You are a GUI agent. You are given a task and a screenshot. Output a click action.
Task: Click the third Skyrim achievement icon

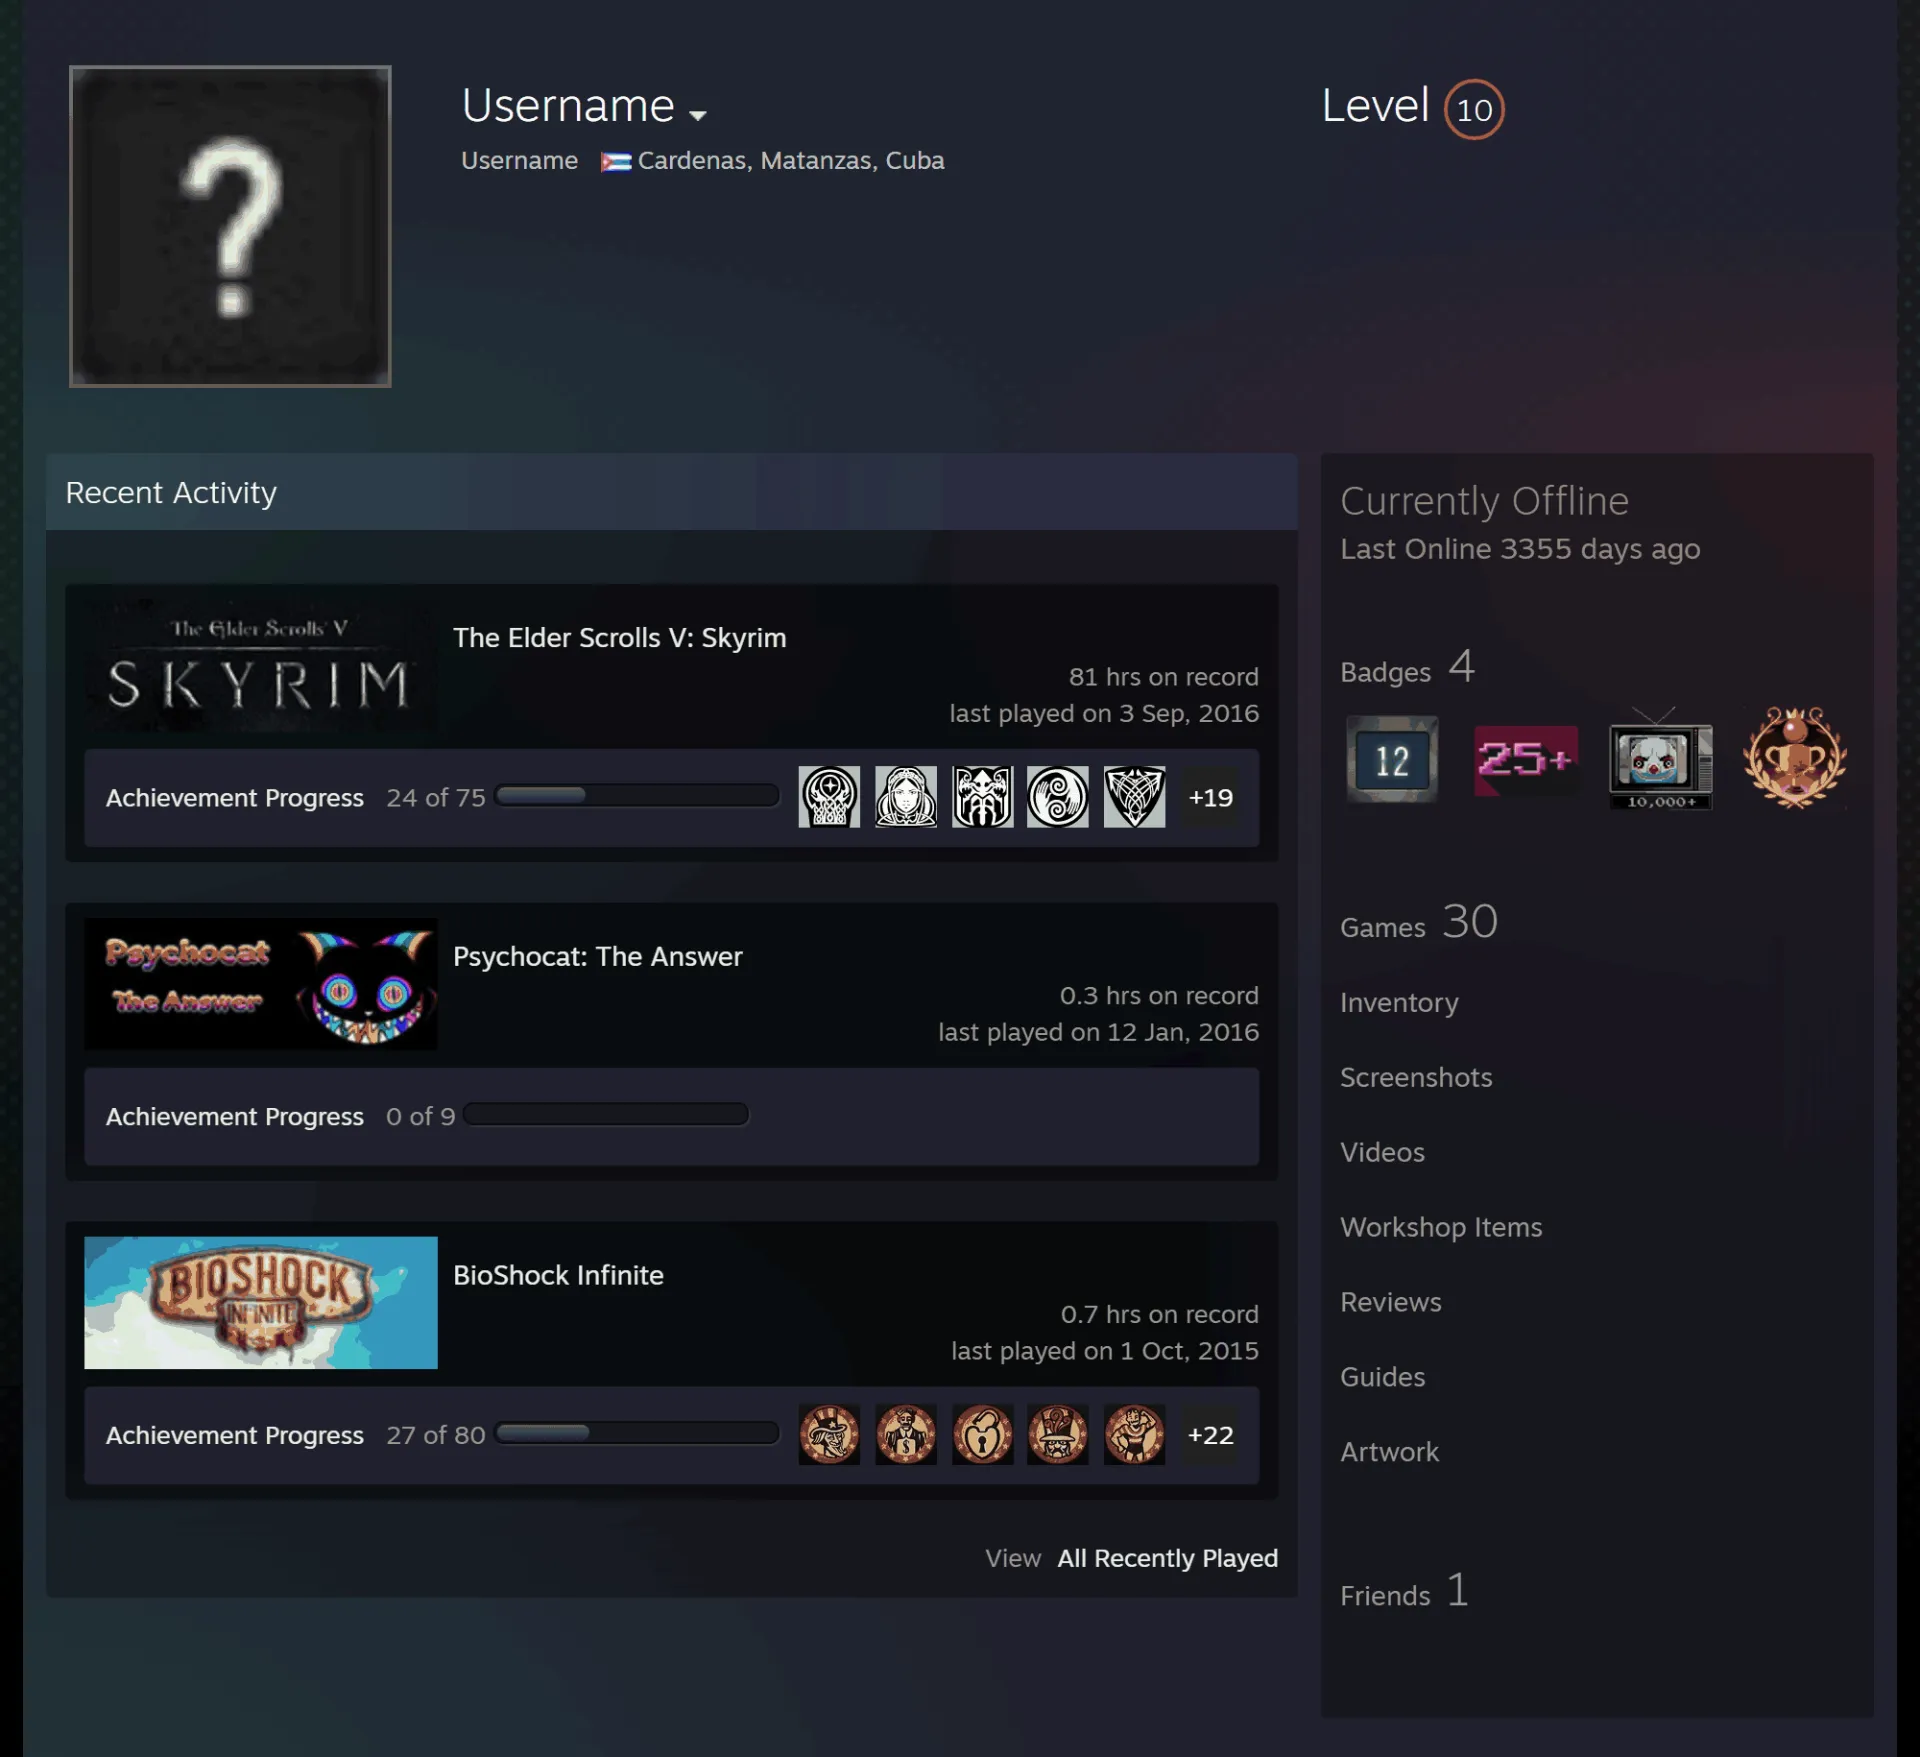(982, 797)
